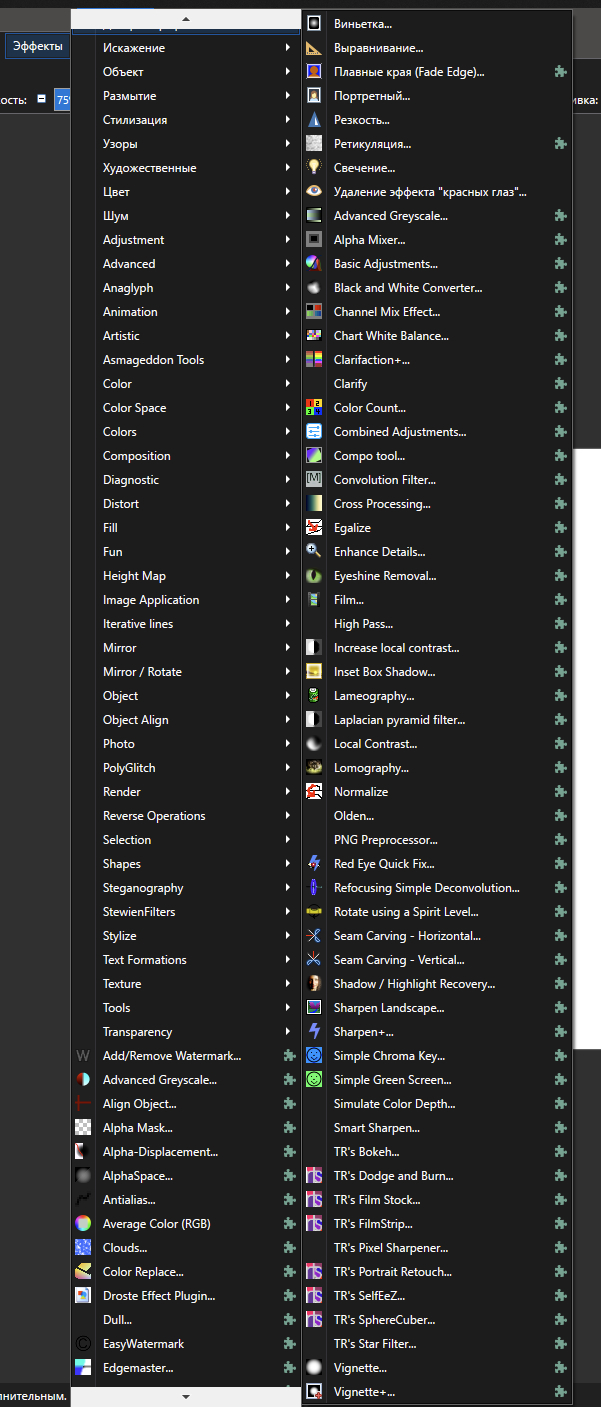Click the Clouds effect icon
This screenshot has width=601, height=1407.
[84, 1247]
